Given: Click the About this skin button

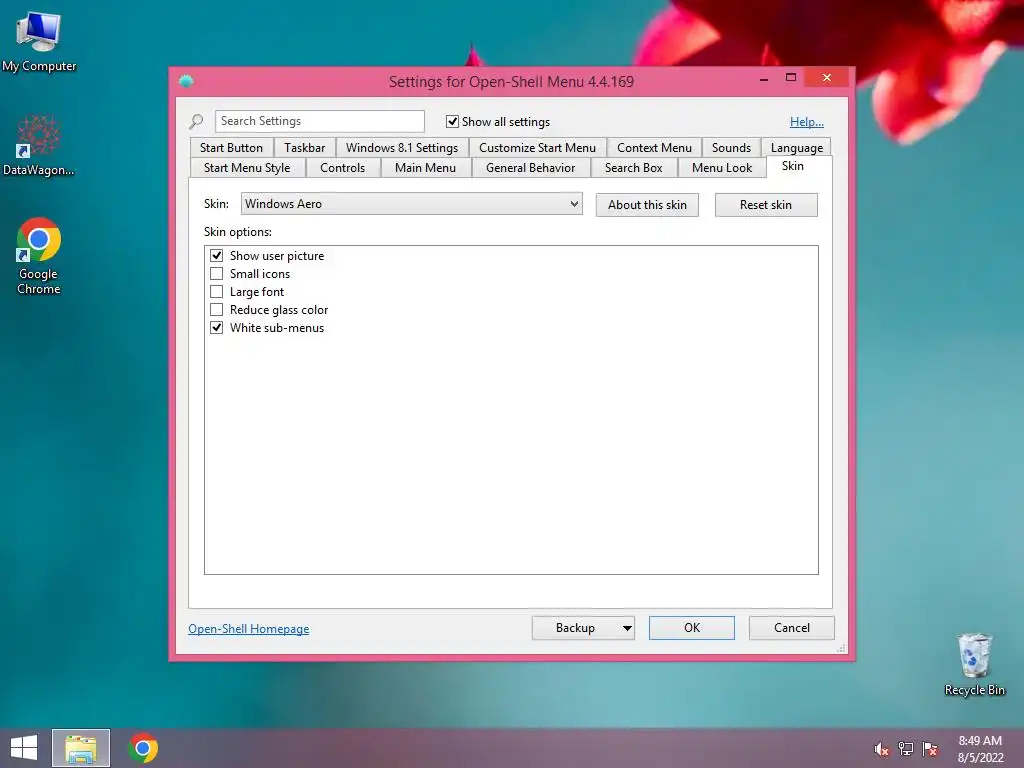Looking at the screenshot, I should [x=647, y=205].
